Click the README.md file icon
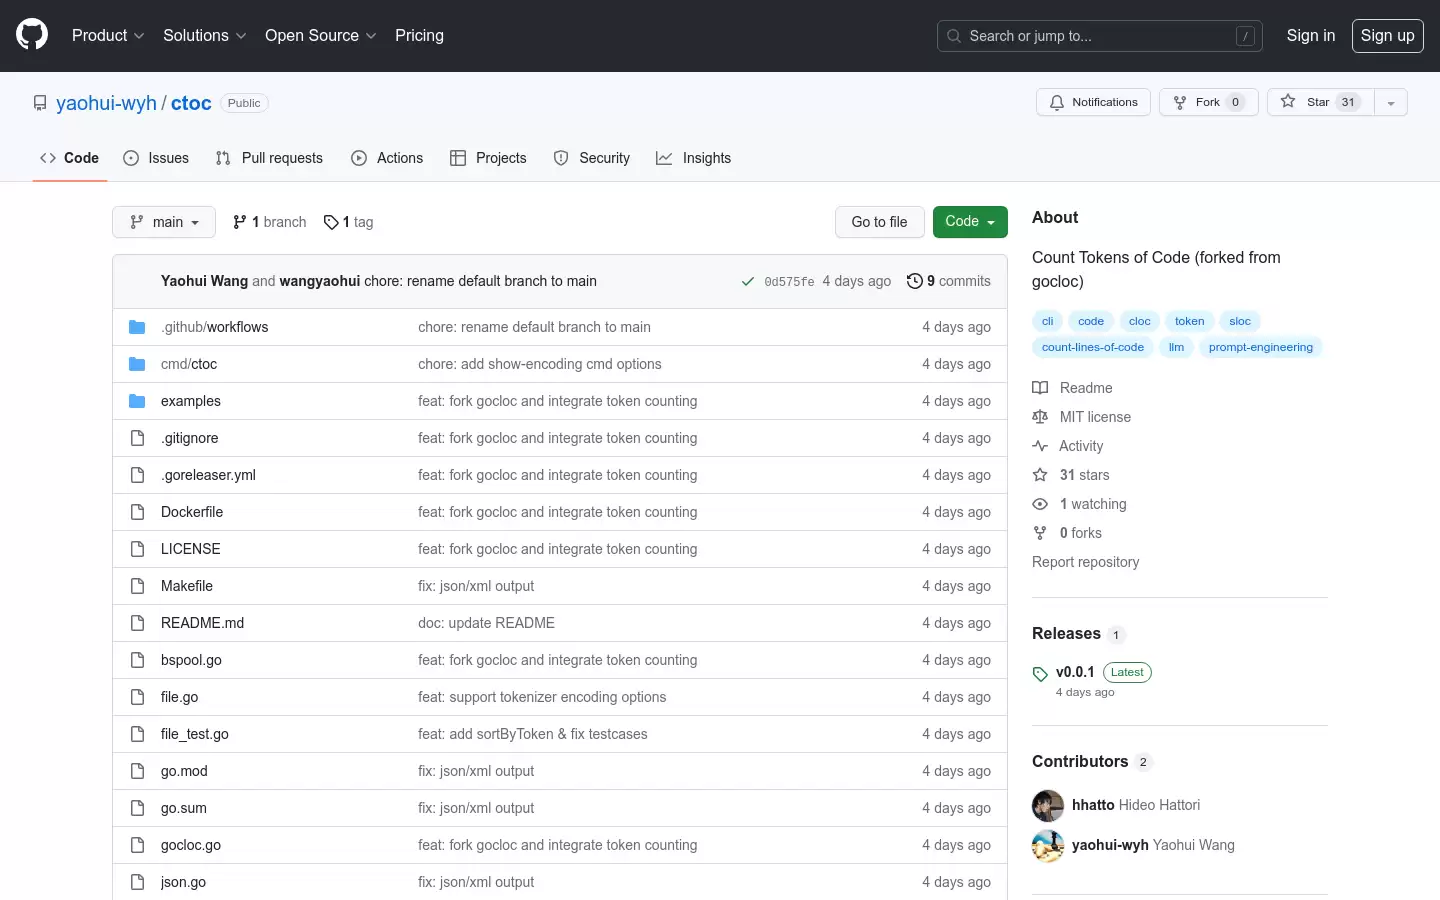Screen dimensions: 1440x900 pos(137,623)
